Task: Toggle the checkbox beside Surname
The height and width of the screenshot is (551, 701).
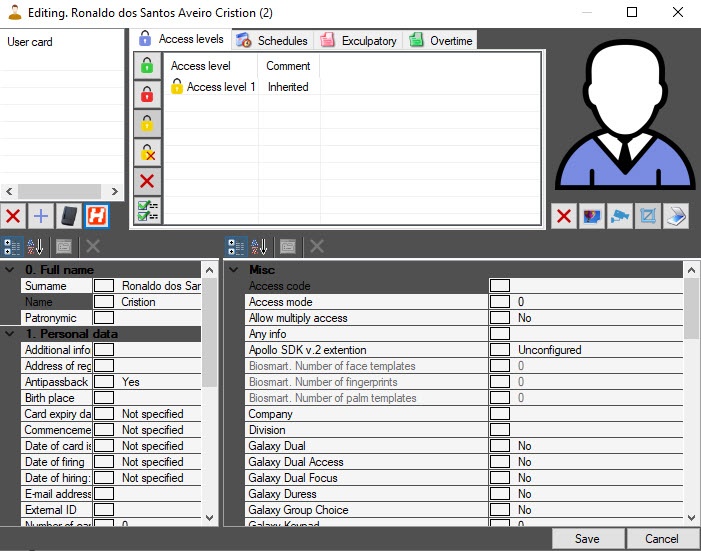Action: tap(104, 286)
